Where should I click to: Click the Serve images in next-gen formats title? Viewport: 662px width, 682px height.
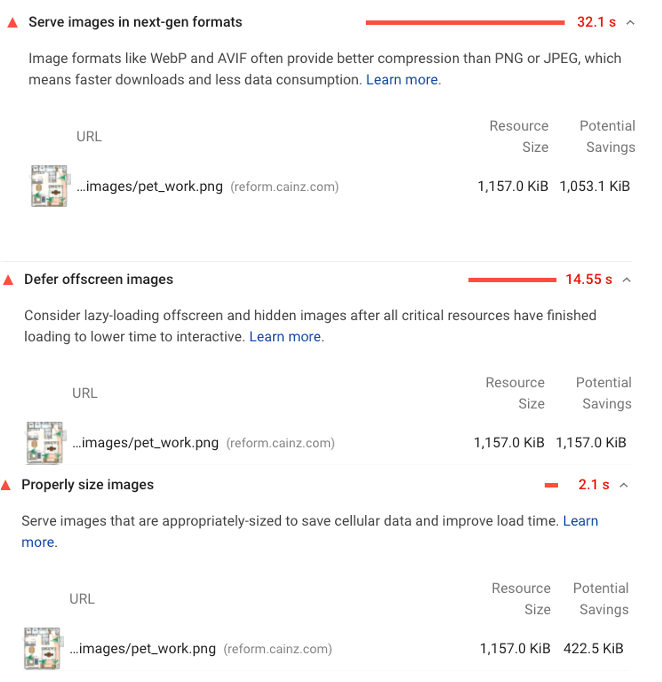point(135,22)
